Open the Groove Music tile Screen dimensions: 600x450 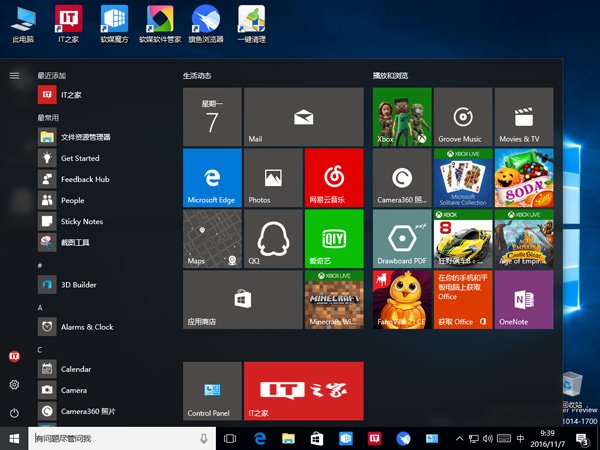coord(463,117)
